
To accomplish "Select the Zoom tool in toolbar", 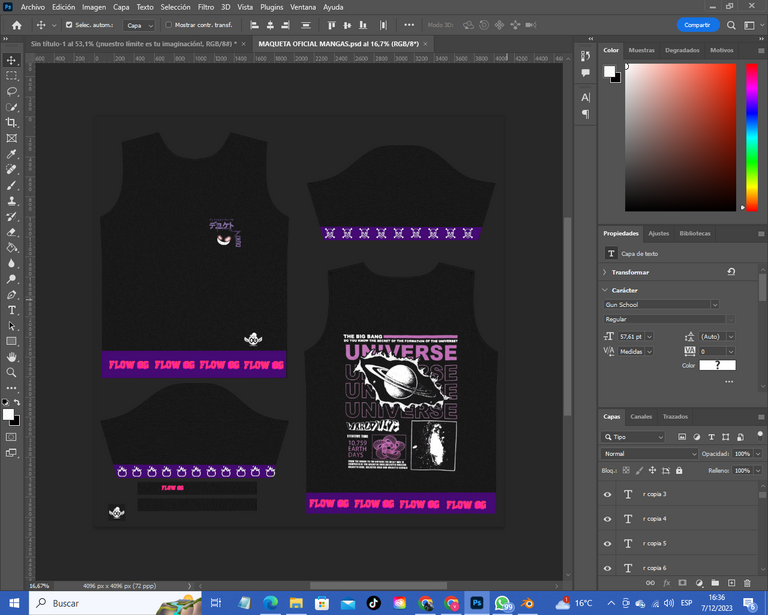I will (12, 373).
